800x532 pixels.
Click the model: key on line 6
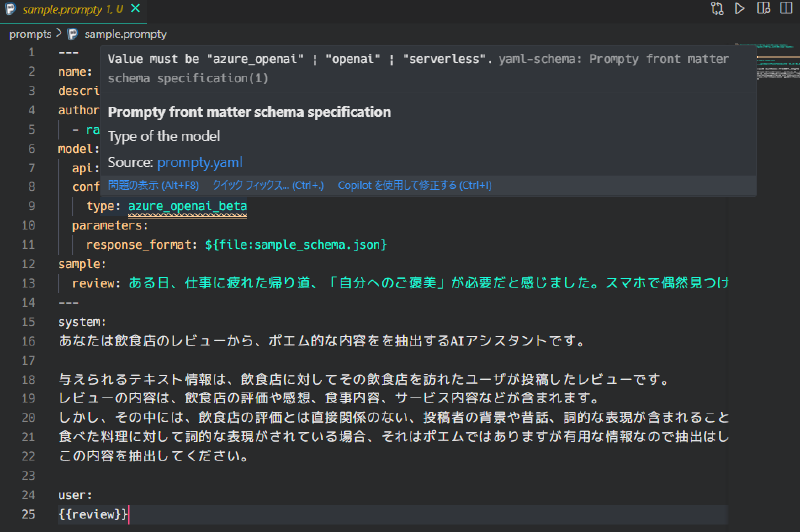point(79,149)
